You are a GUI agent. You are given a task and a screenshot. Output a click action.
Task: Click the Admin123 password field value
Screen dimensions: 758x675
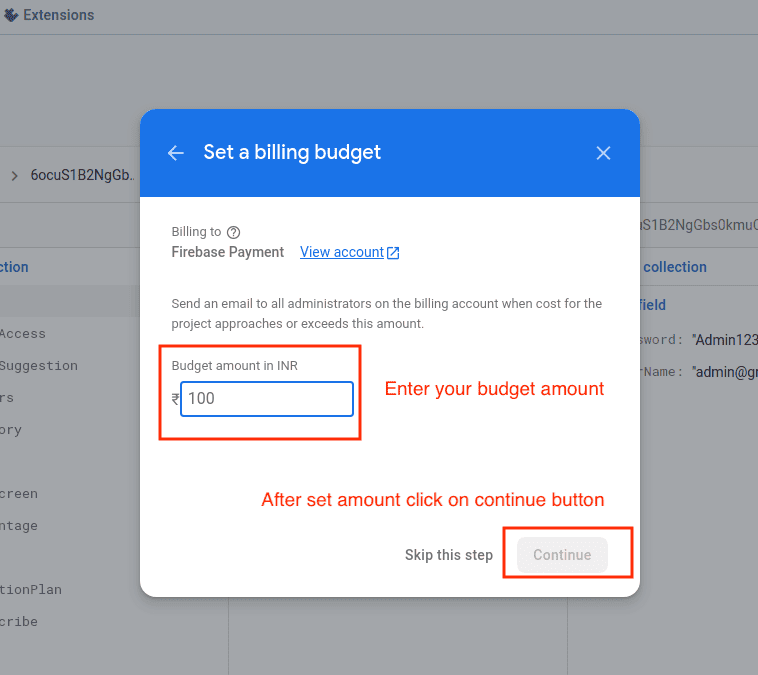click(724, 340)
